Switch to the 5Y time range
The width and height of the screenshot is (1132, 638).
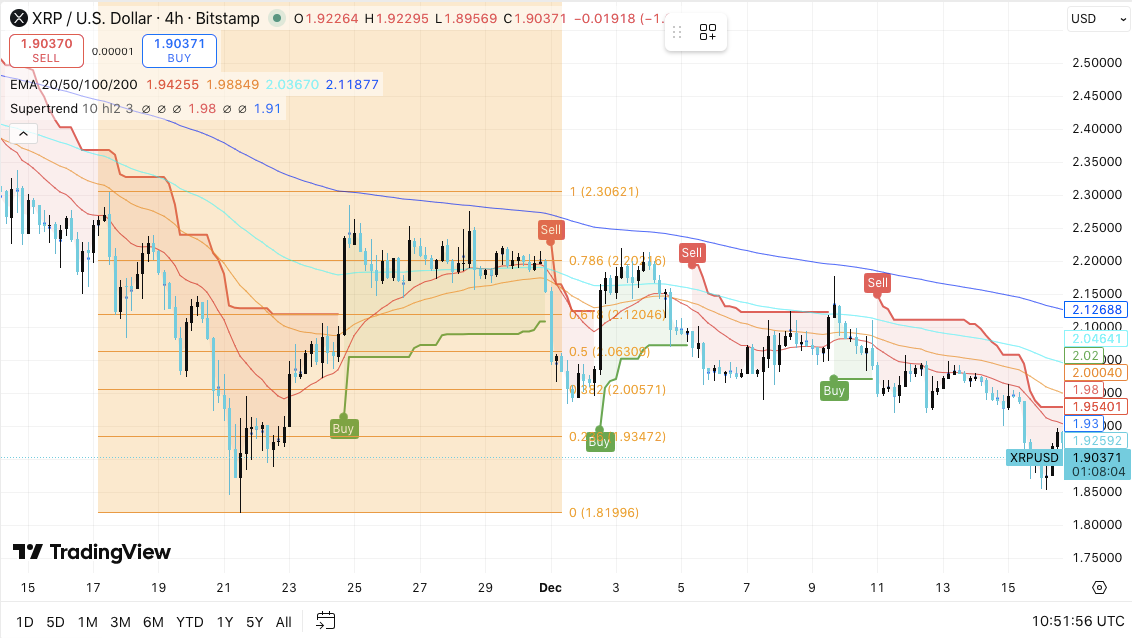(x=255, y=622)
